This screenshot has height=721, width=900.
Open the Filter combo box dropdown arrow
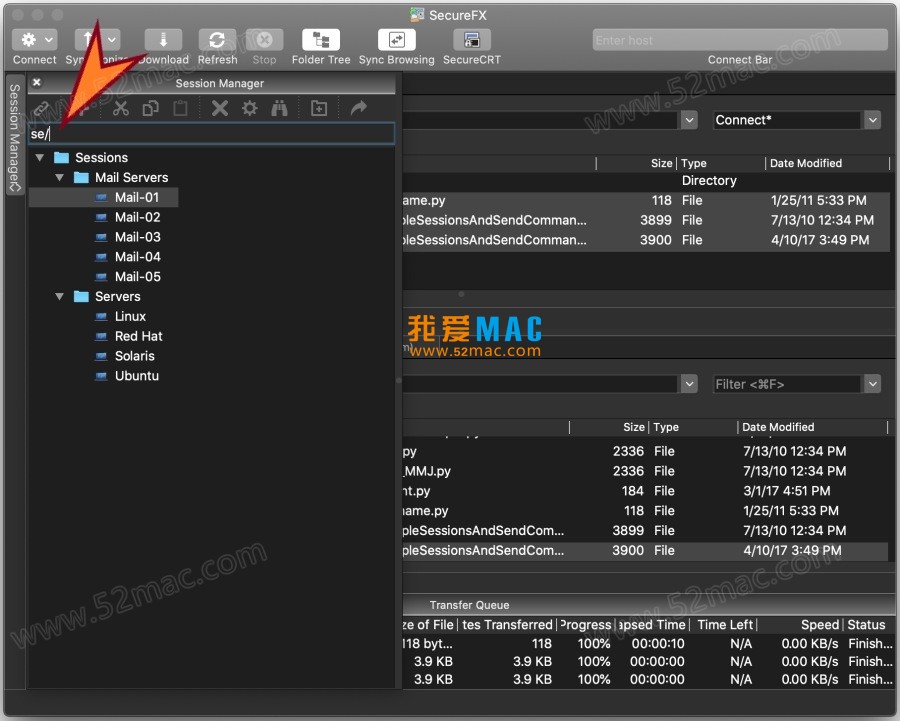(873, 384)
